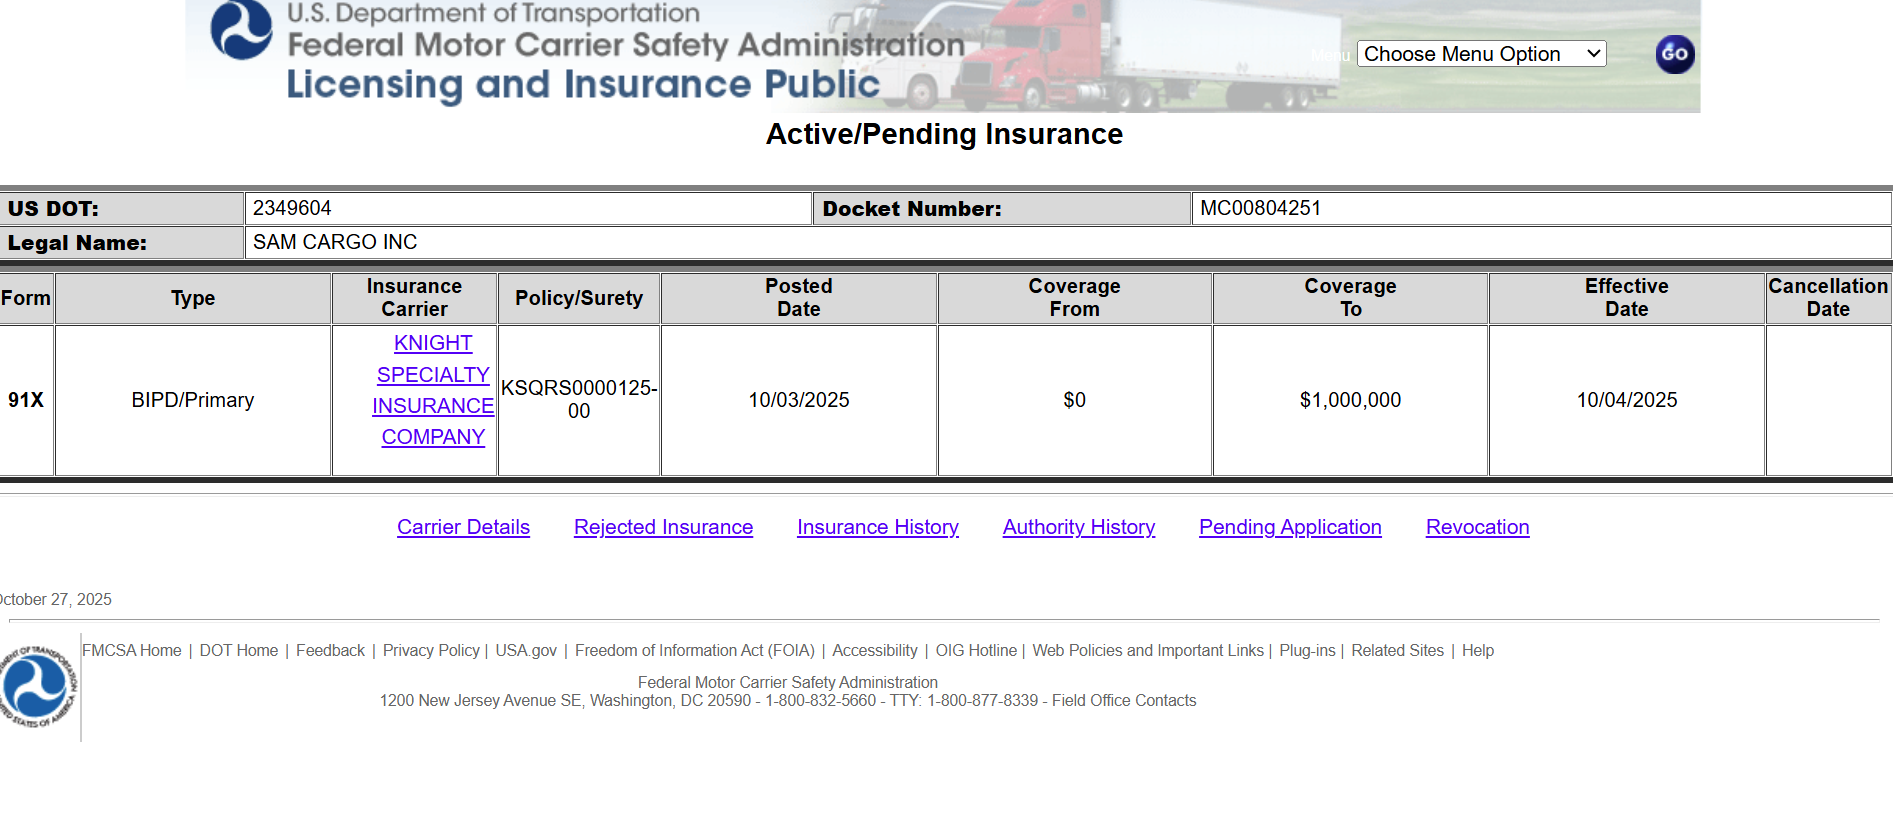Click the DOT logo in header banner
This screenshot has width=1893, height=821.
[x=241, y=30]
